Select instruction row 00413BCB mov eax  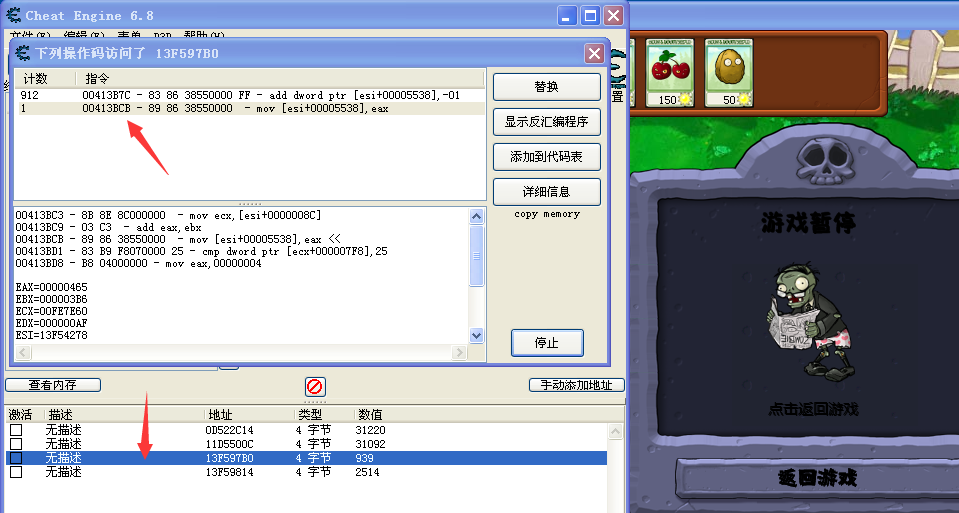pos(250,108)
